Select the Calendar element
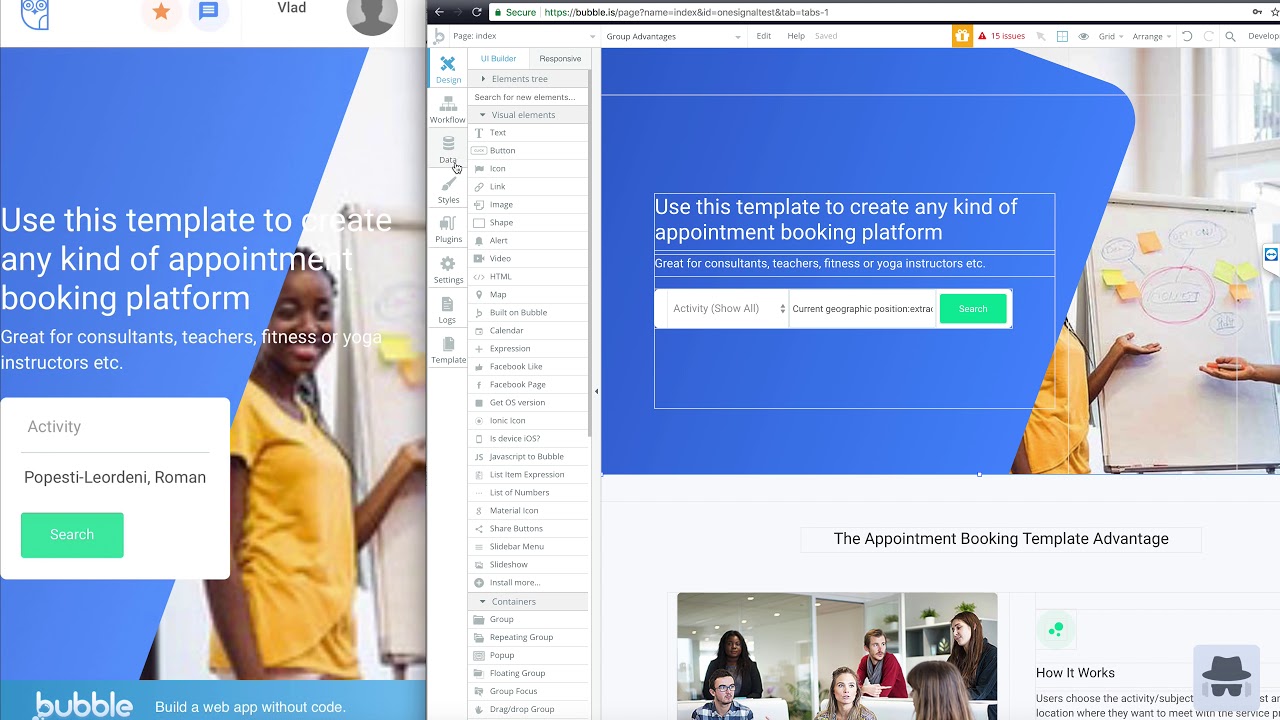 click(x=529, y=331)
